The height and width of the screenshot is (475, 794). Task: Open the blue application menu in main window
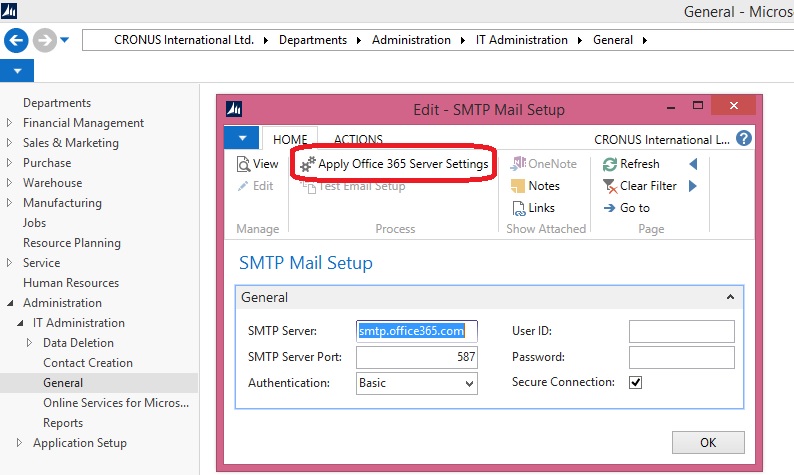pos(17,71)
